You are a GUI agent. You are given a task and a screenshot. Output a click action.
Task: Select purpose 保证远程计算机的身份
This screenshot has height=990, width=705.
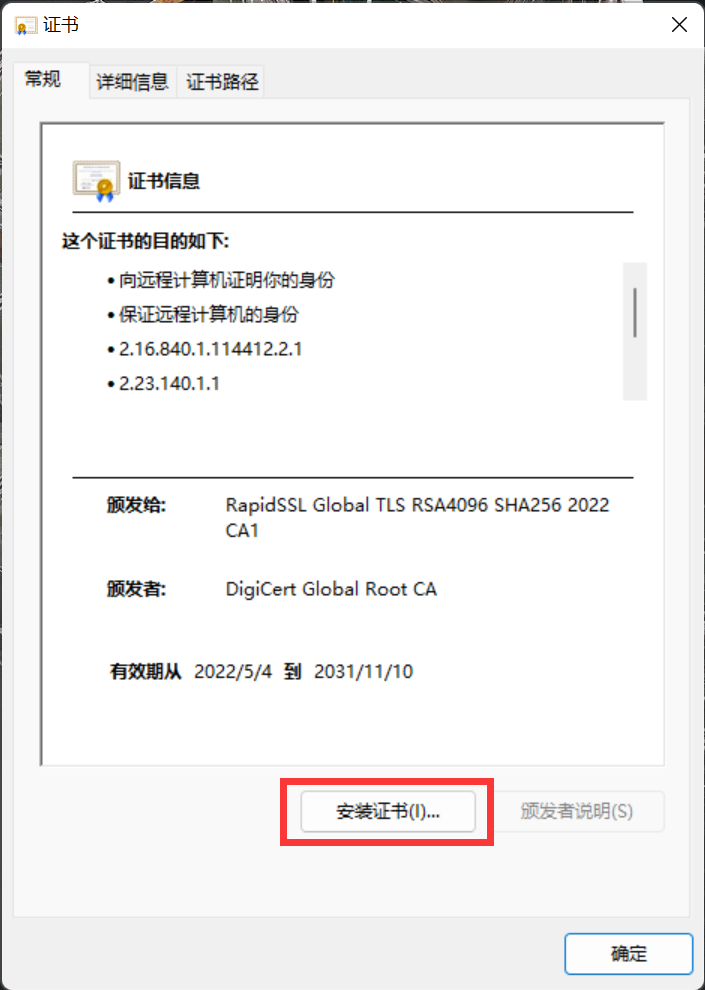208,314
